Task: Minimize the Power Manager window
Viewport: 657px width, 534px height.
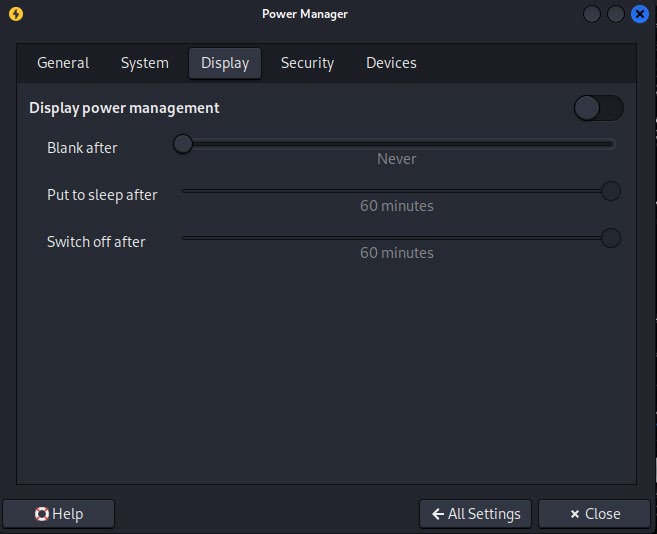Action: 593,14
